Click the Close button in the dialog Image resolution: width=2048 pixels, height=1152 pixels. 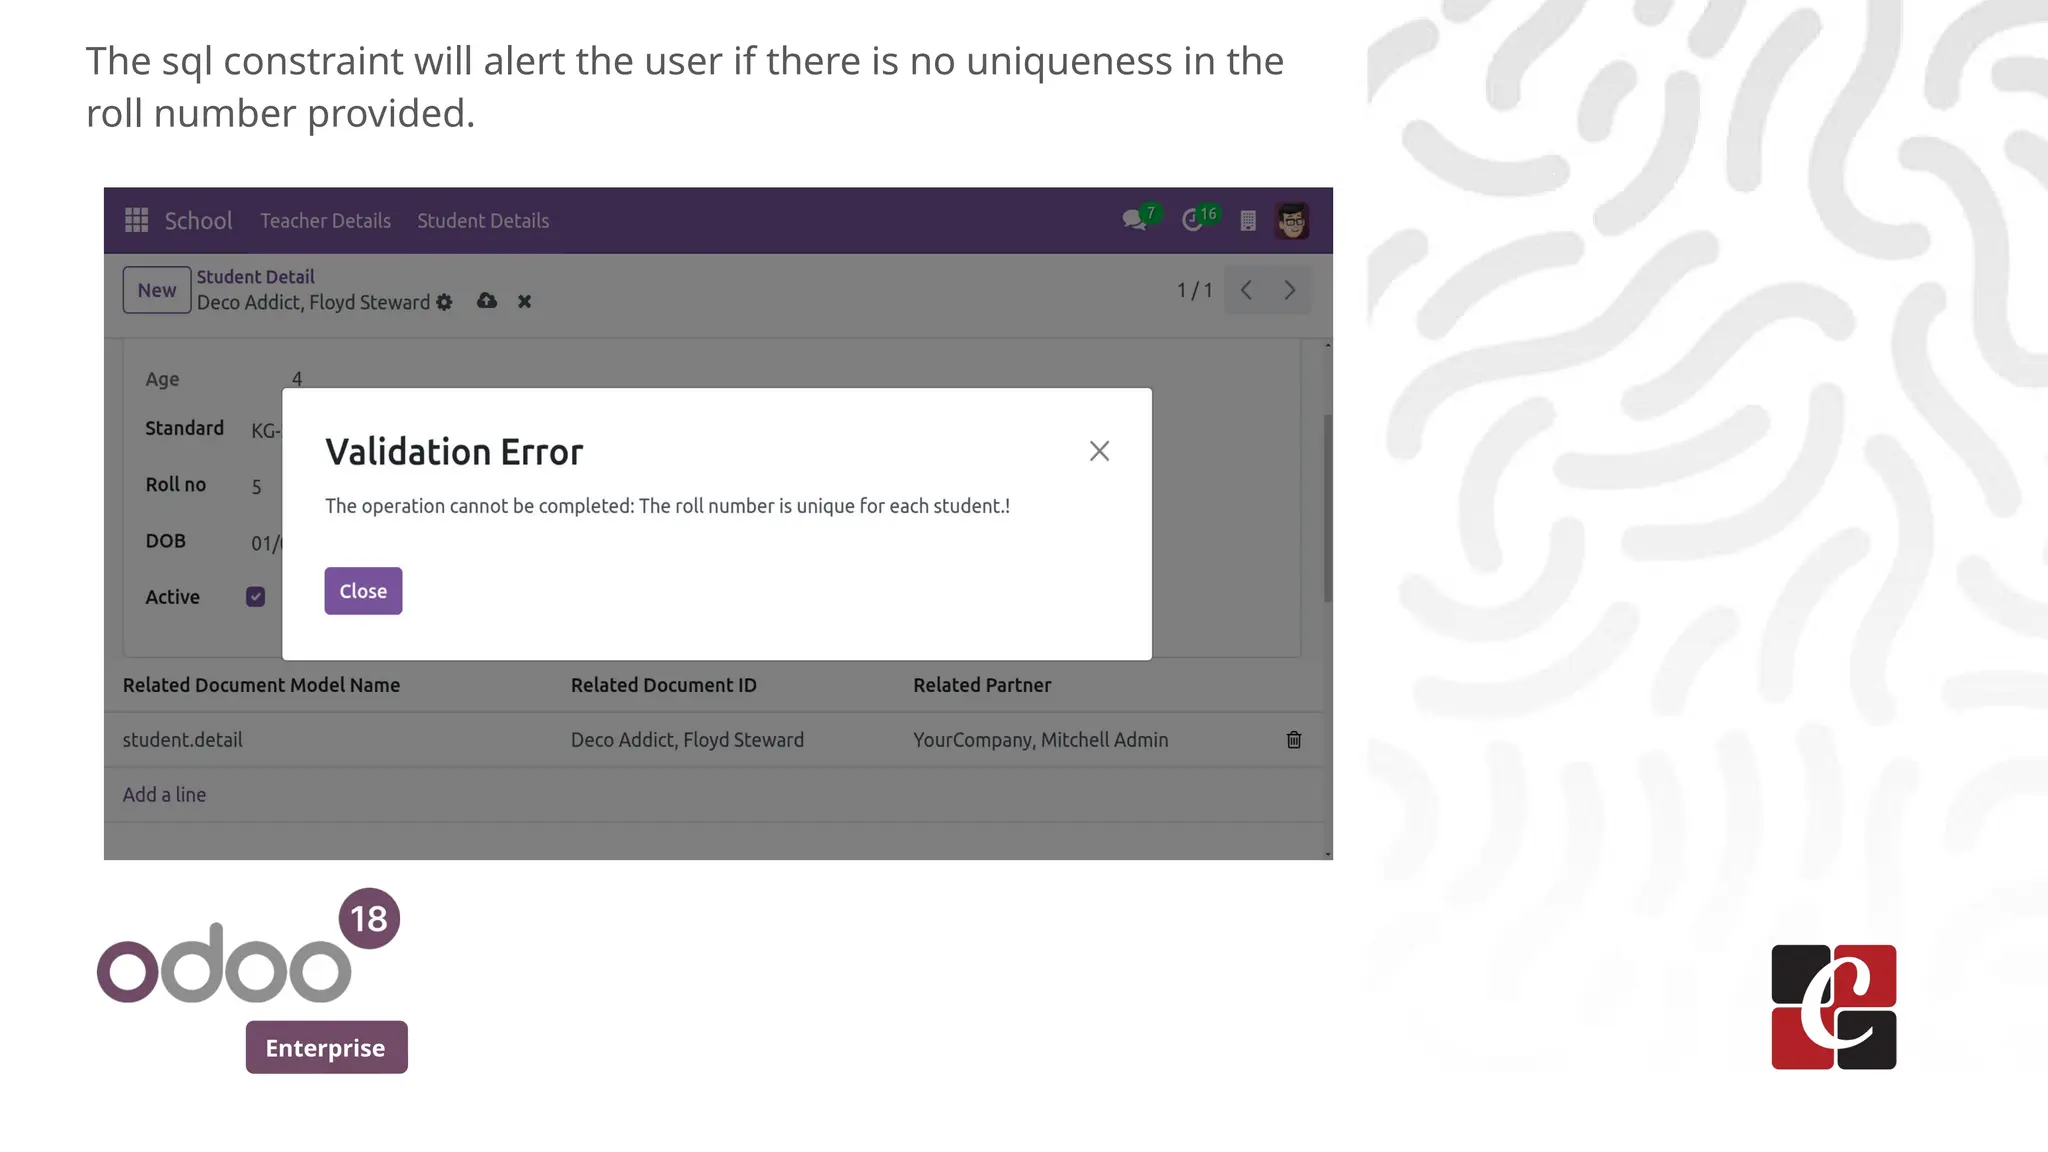click(363, 591)
